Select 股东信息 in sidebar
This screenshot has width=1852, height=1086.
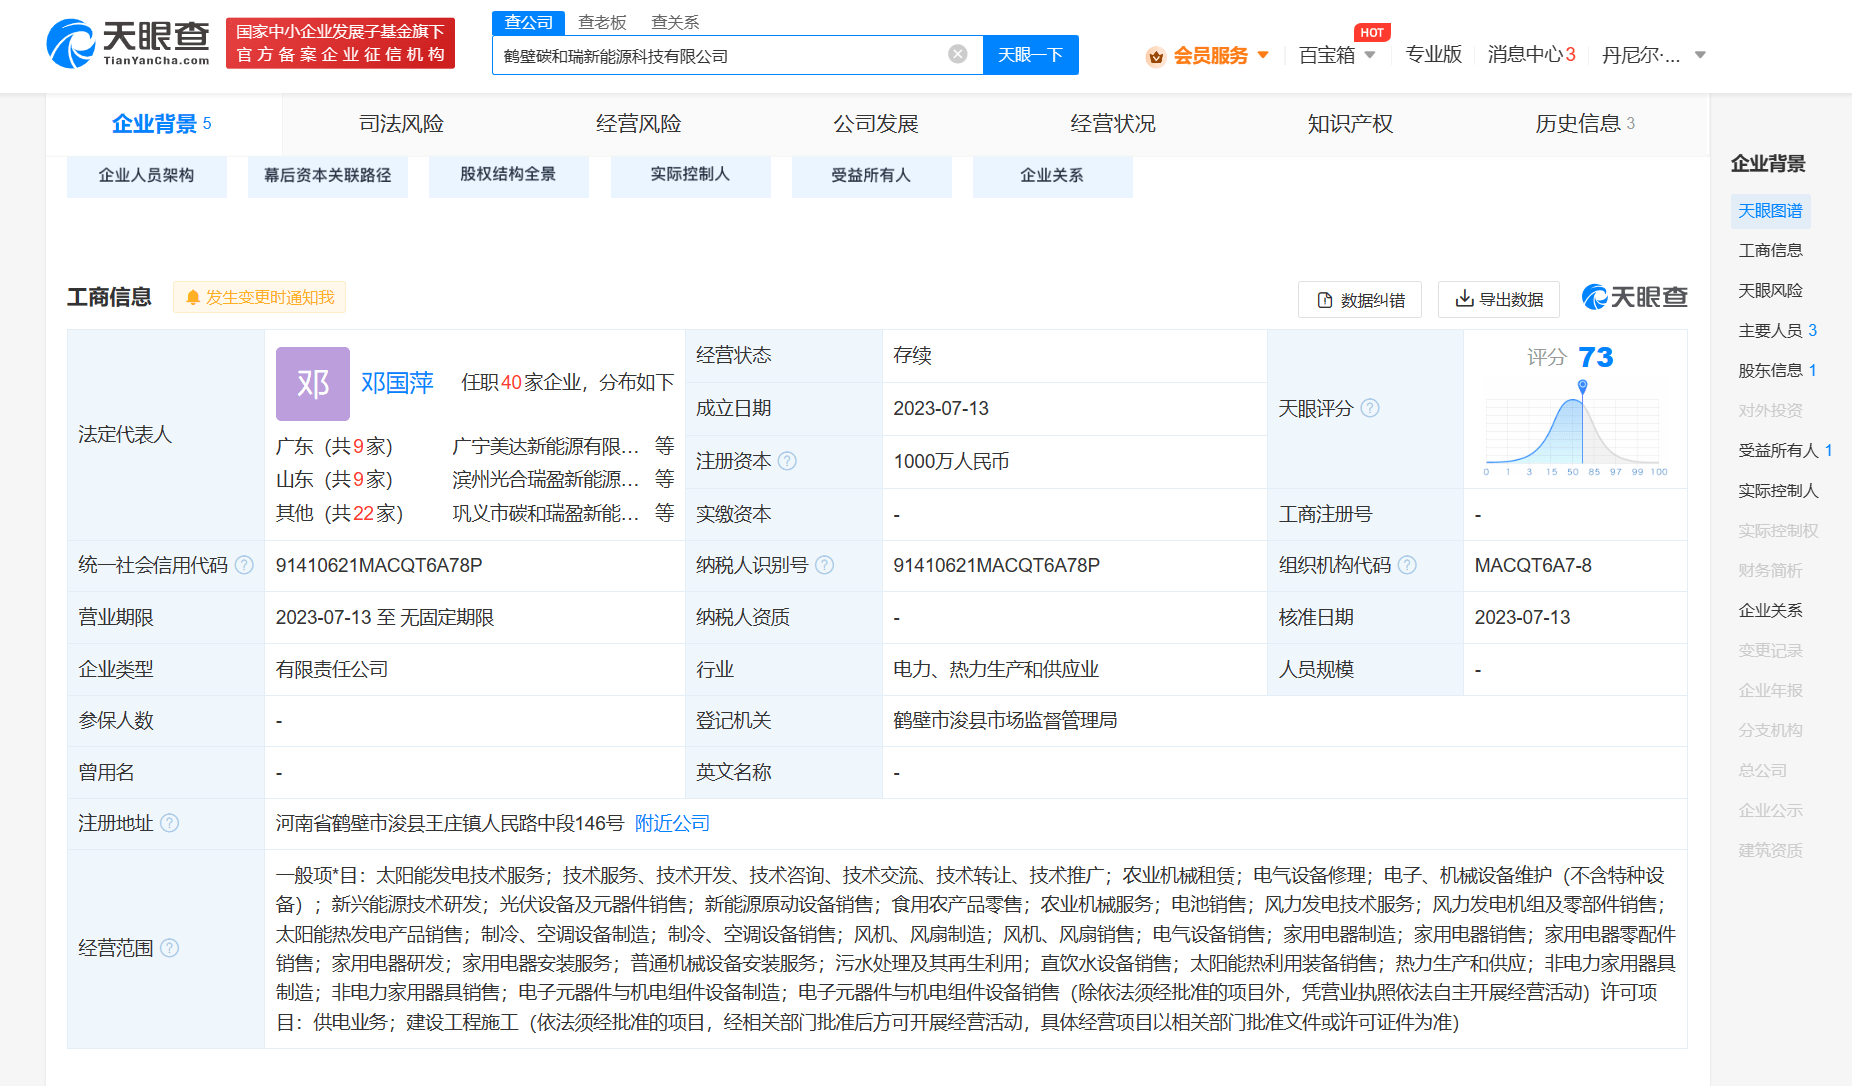click(x=1777, y=370)
